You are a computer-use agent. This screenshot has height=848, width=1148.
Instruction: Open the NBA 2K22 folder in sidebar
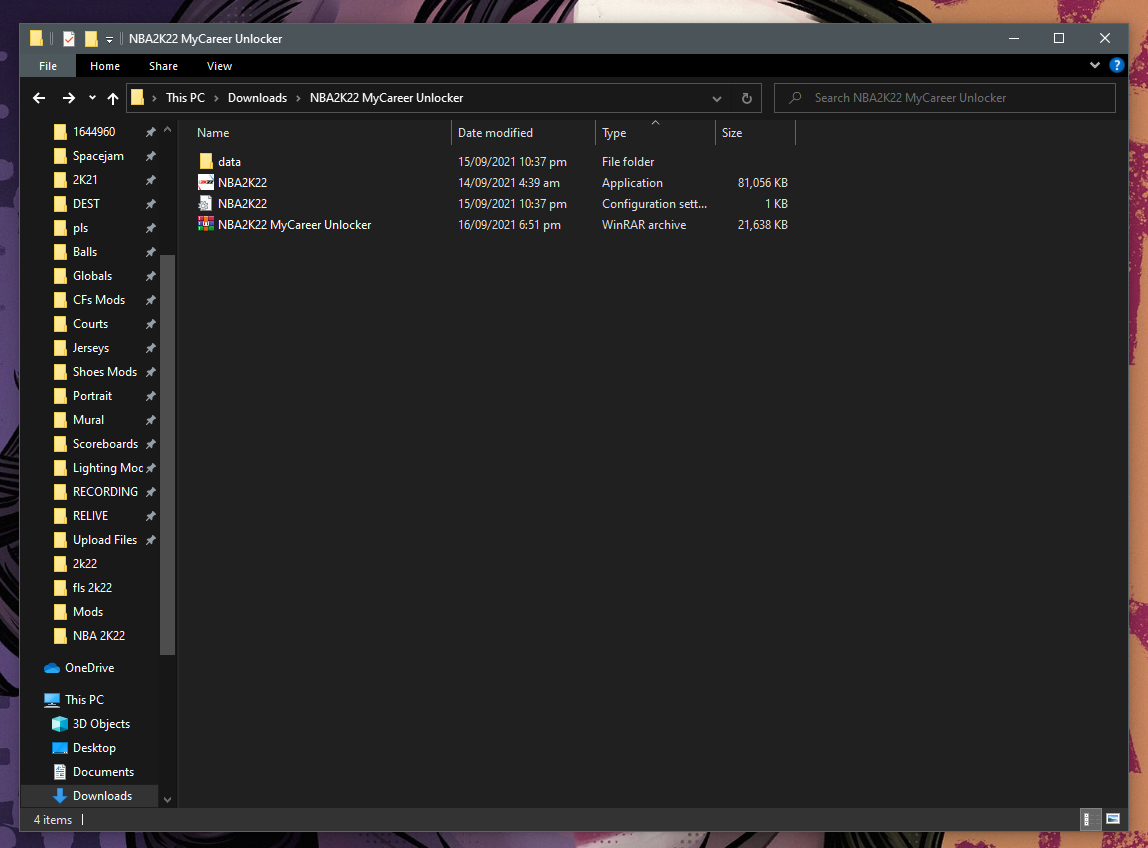tap(99, 636)
